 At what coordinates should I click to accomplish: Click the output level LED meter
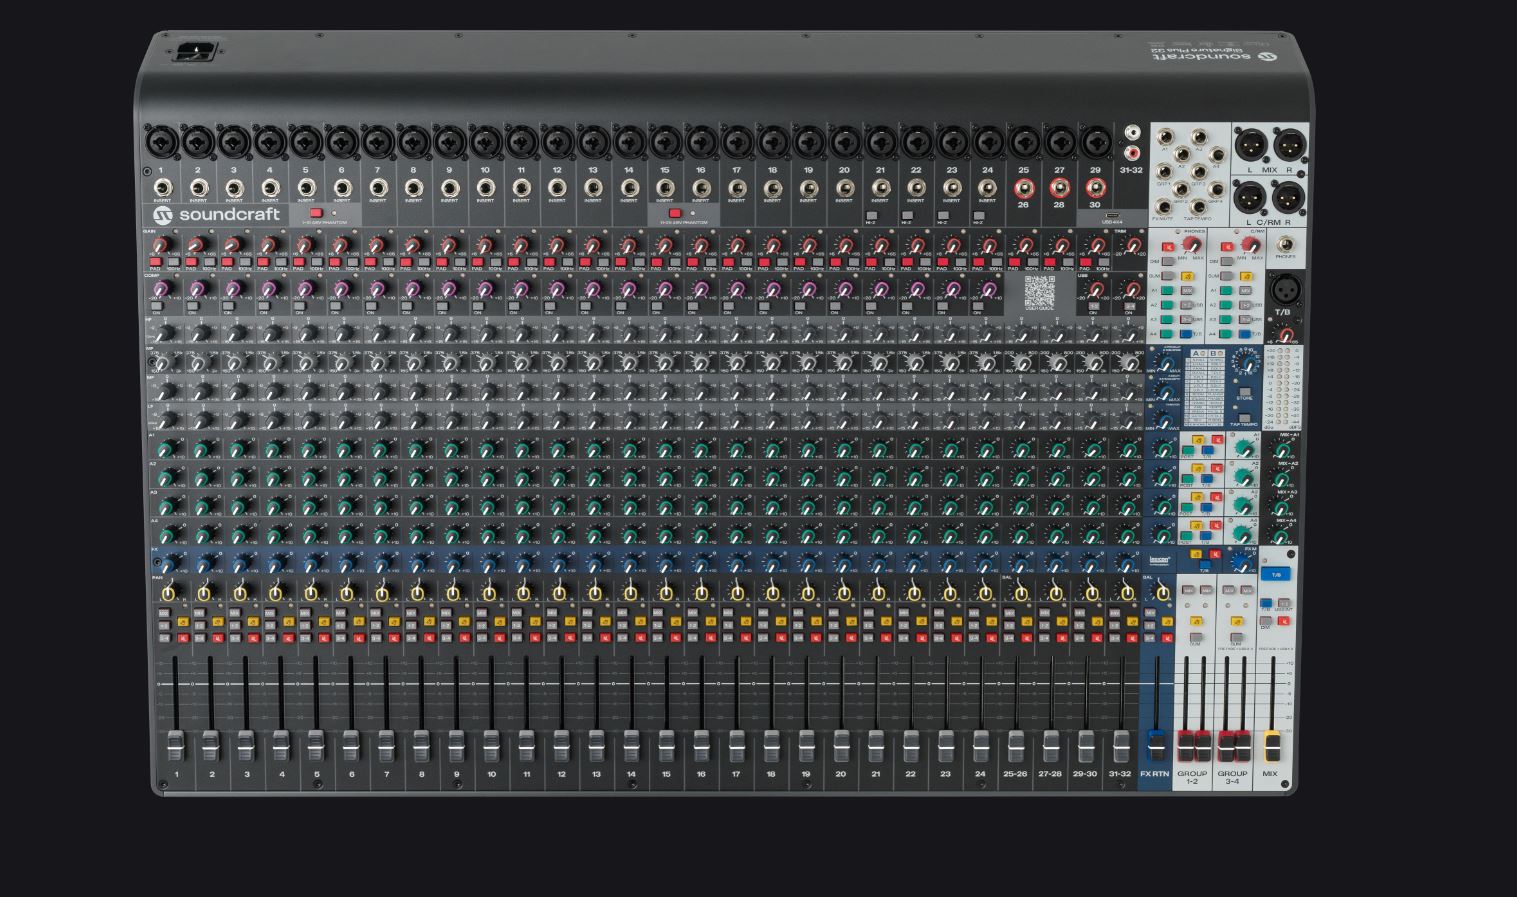point(1283,387)
